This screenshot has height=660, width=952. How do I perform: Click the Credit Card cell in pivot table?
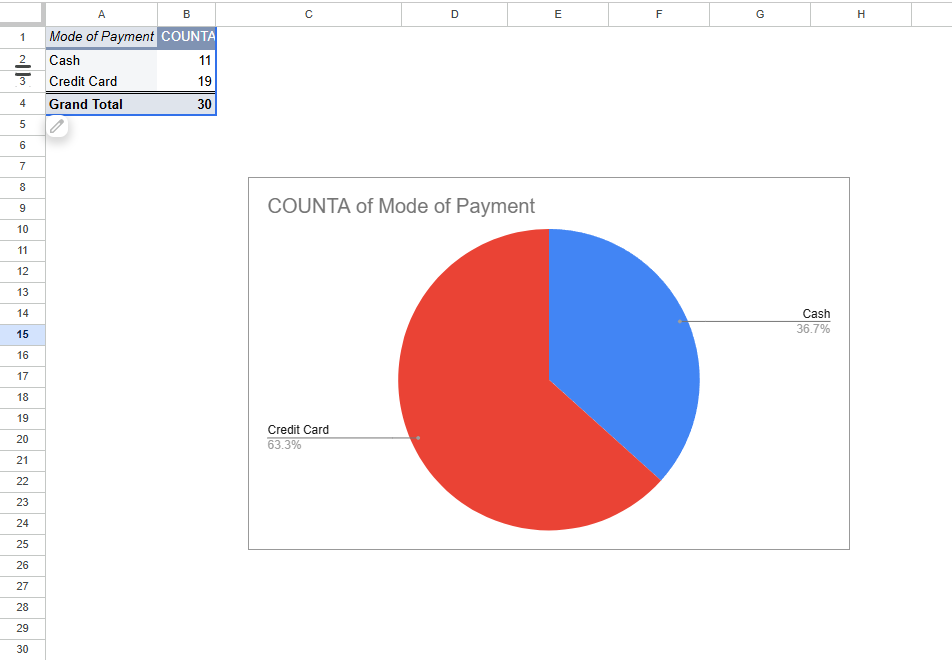[x=101, y=81]
